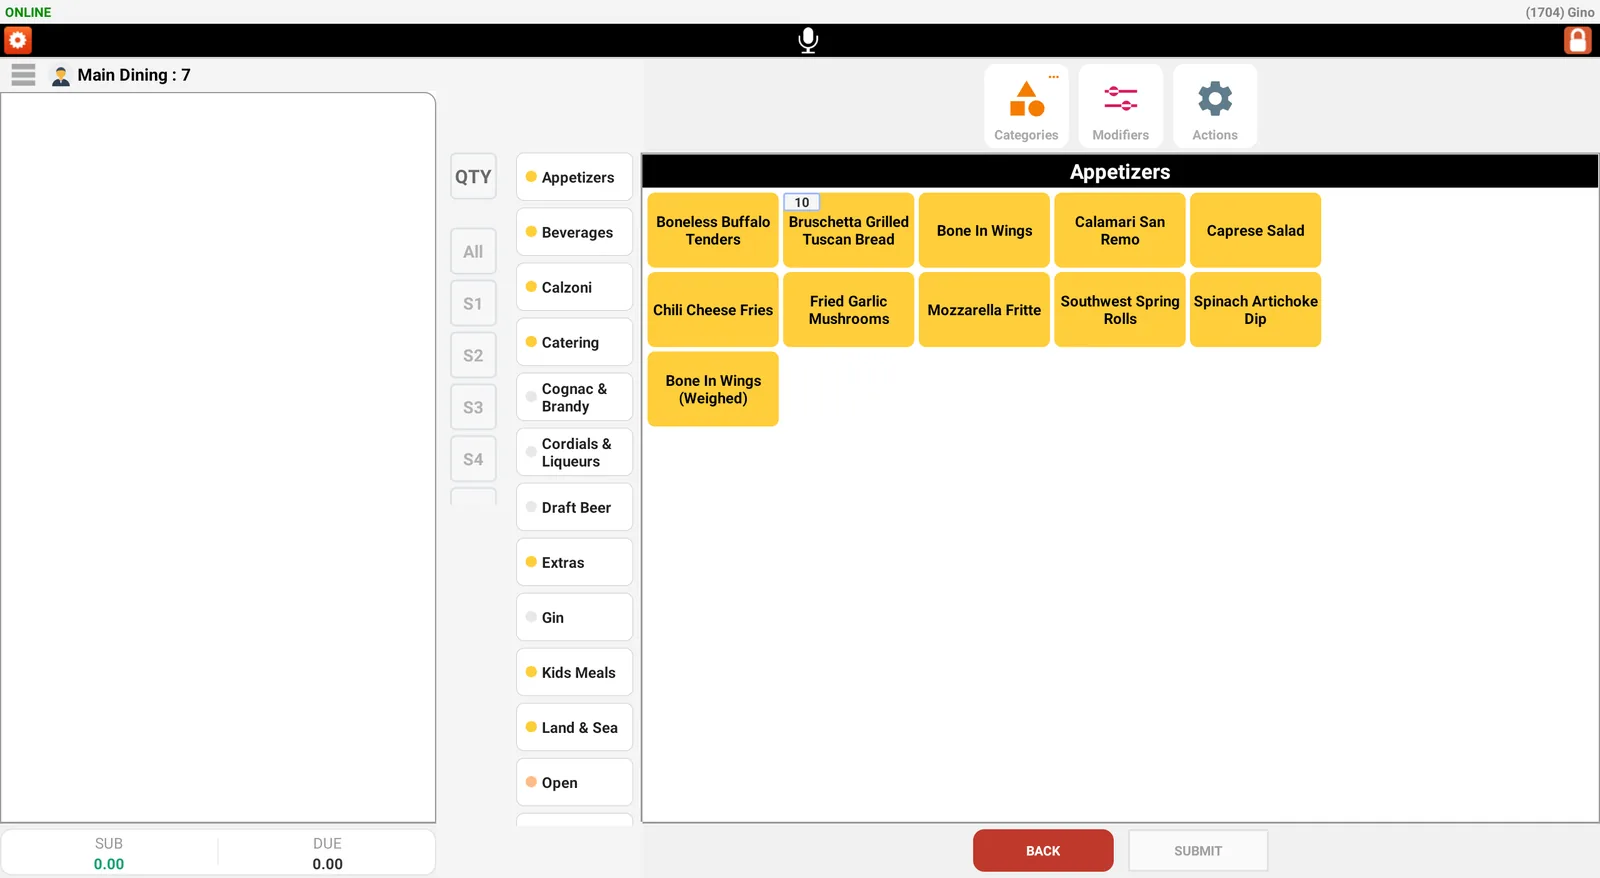Open the Open category
The image size is (1600, 878).
(575, 782)
